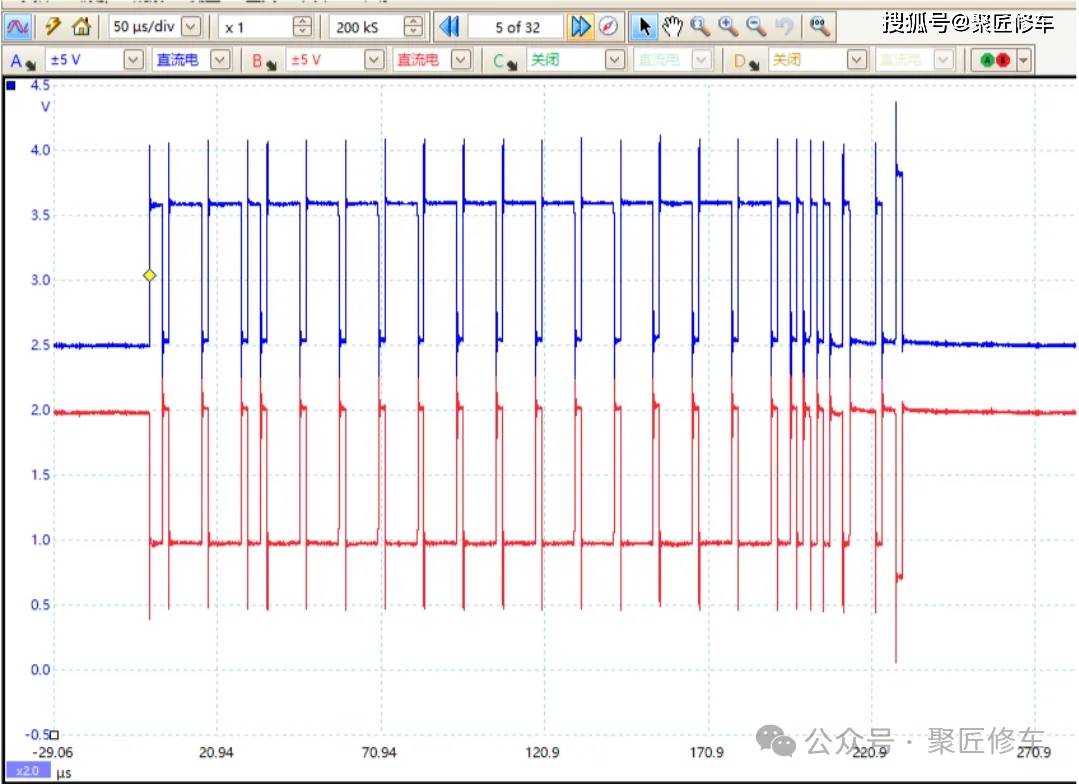This screenshot has height=784, width=1079.
Task: Select the scope mode waveform icon
Action: (19, 27)
